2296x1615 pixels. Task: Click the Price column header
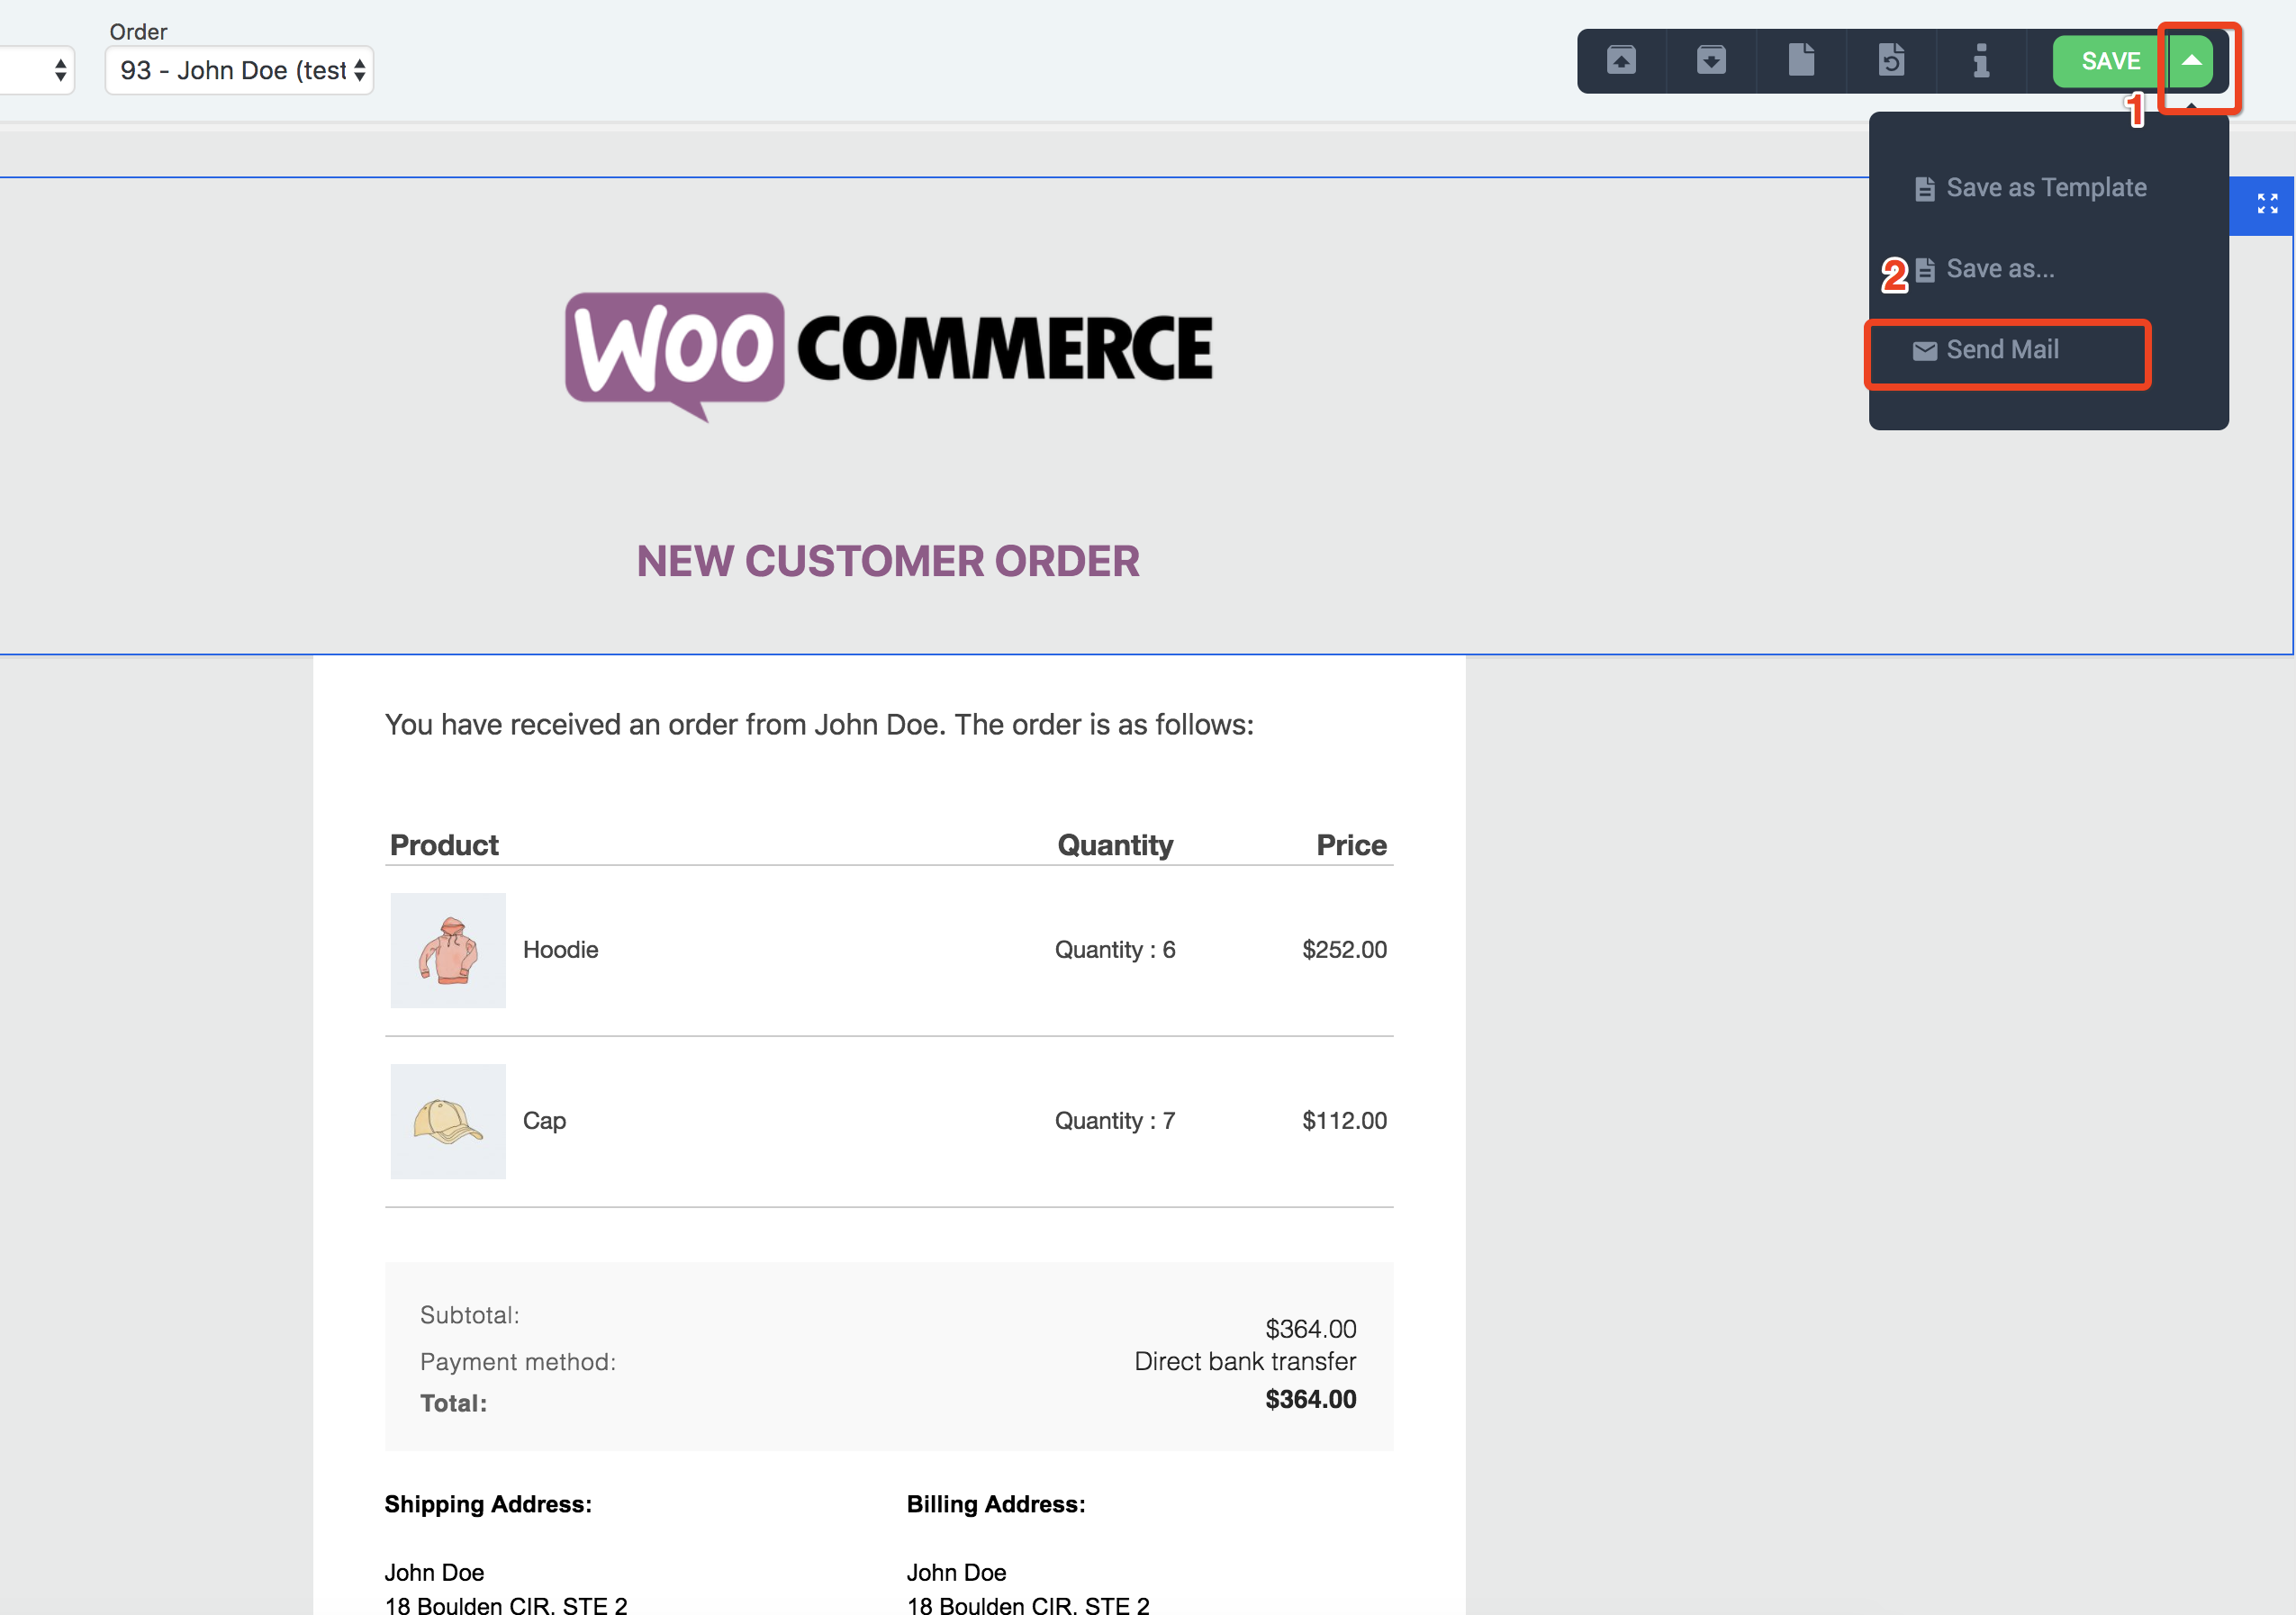(x=1351, y=845)
